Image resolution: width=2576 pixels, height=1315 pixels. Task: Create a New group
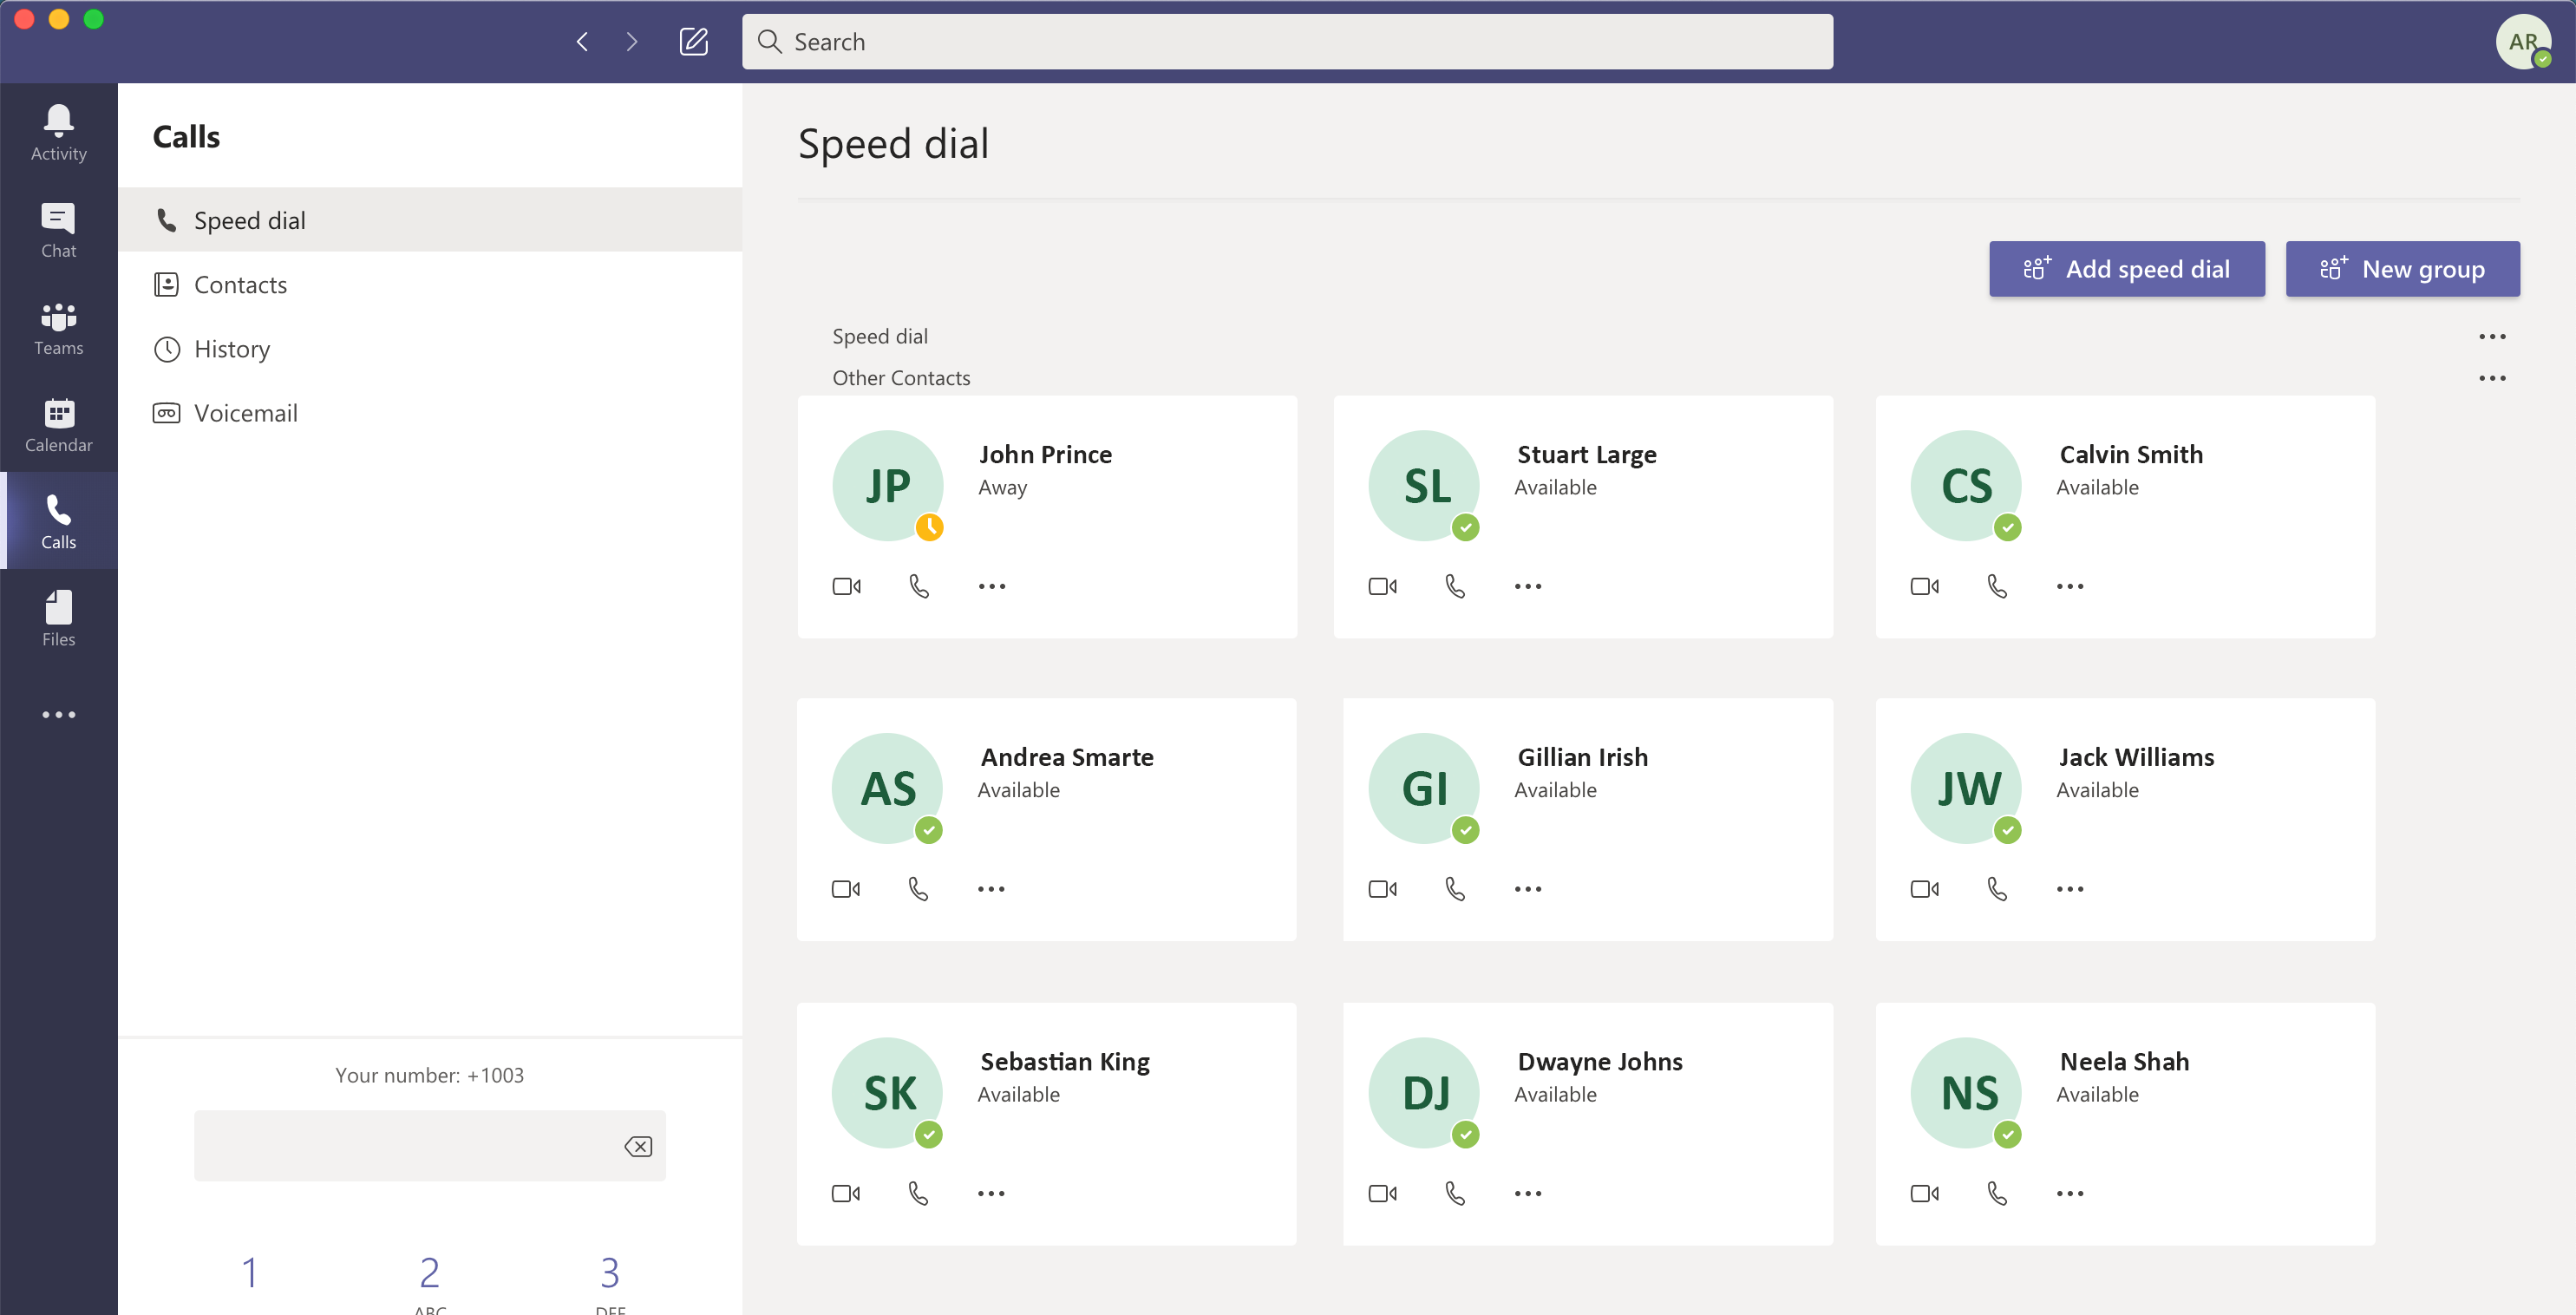[2403, 269]
